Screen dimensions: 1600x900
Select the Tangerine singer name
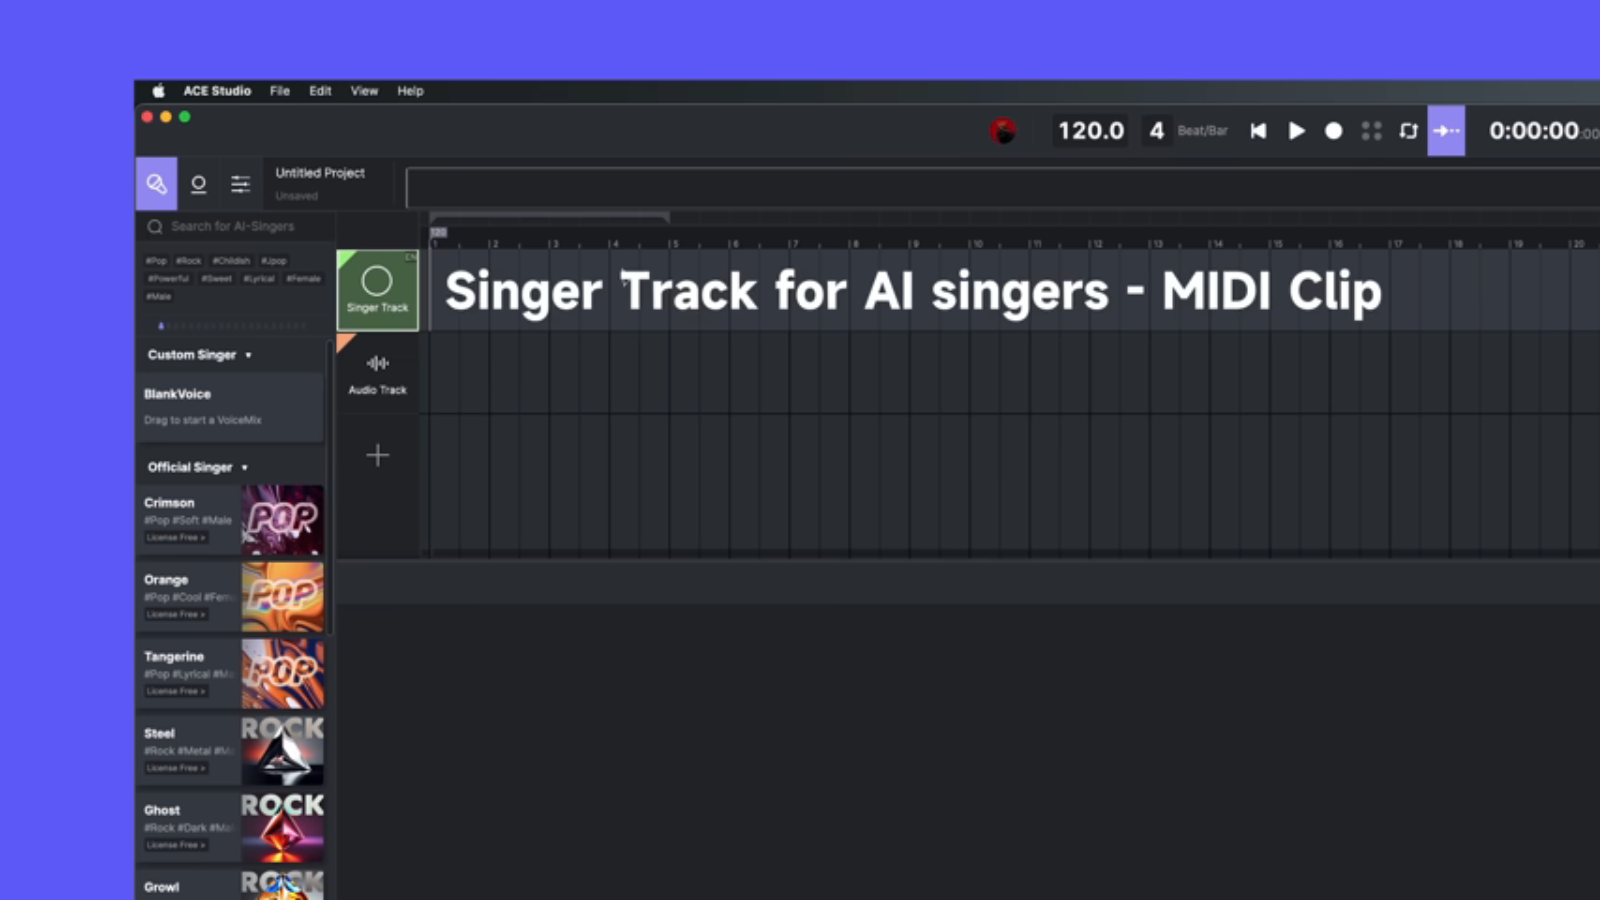click(x=174, y=657)
